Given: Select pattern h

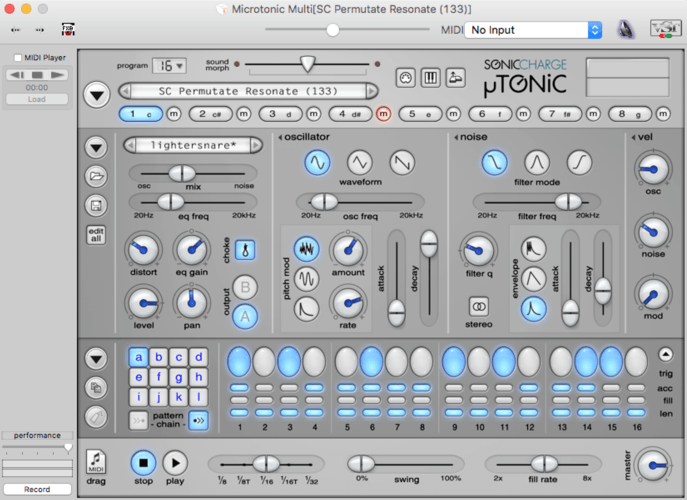Looking at the screenshot, I should pyautogui.click(x=198, y=377).
